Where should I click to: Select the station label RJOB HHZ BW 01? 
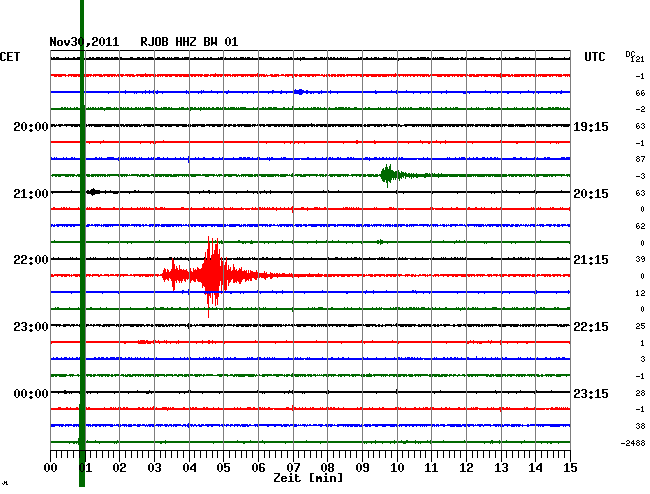tap(189, 42)
